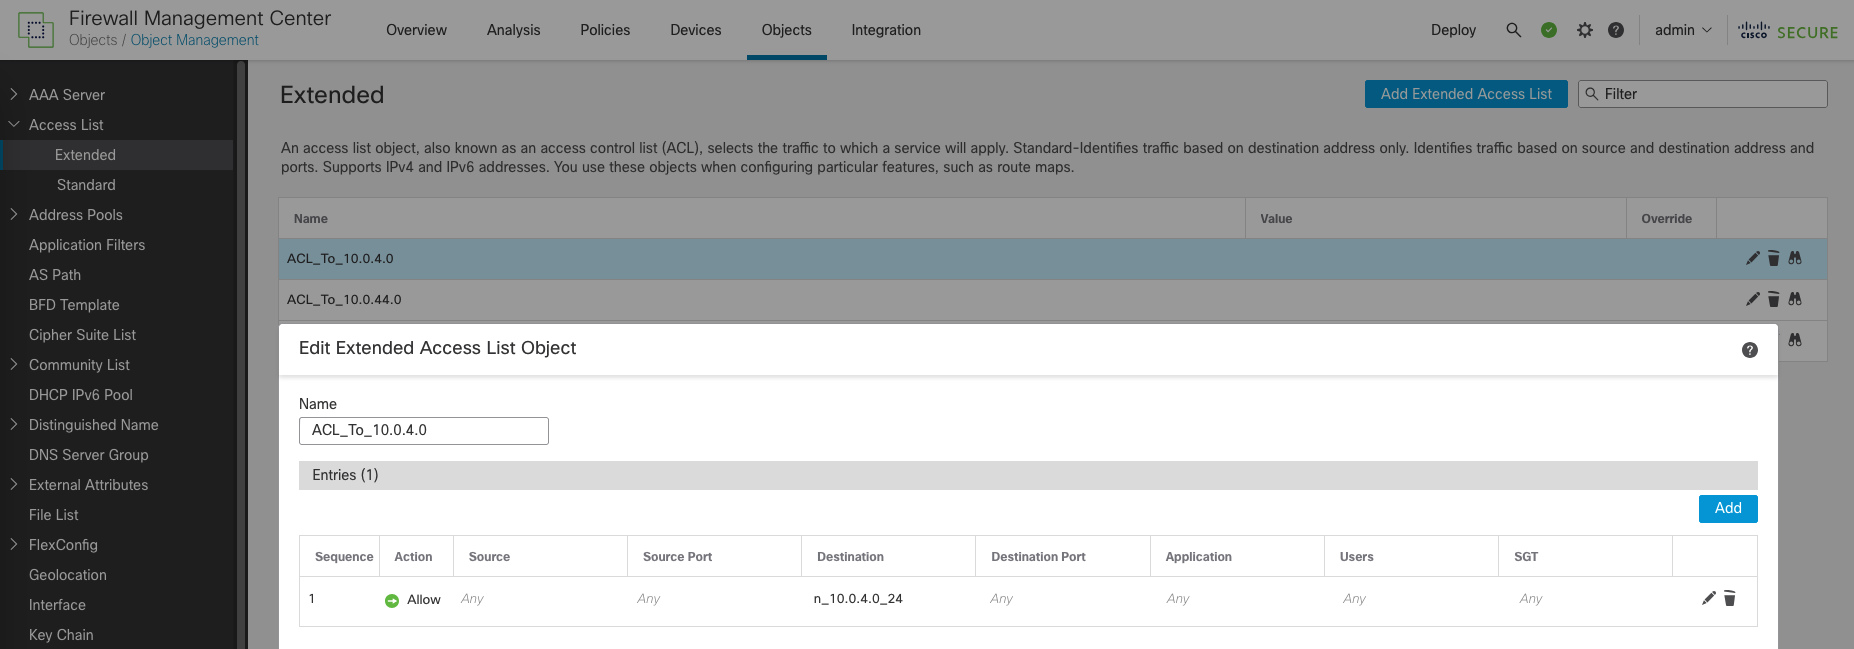This screenshot has height=649, width=1854.
Task: Open the Policies menu tab
Action: 605,30
